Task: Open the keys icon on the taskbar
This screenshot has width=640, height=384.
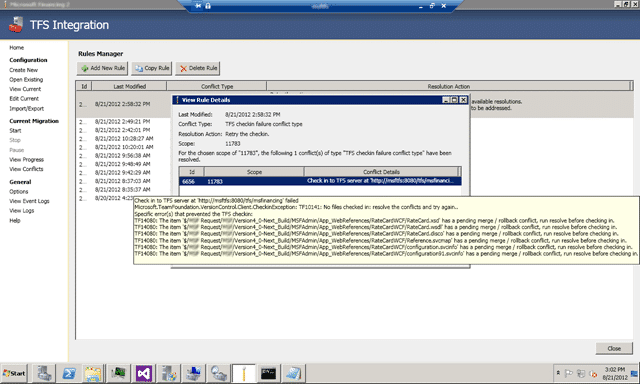Action: click(x=218, y=373)
